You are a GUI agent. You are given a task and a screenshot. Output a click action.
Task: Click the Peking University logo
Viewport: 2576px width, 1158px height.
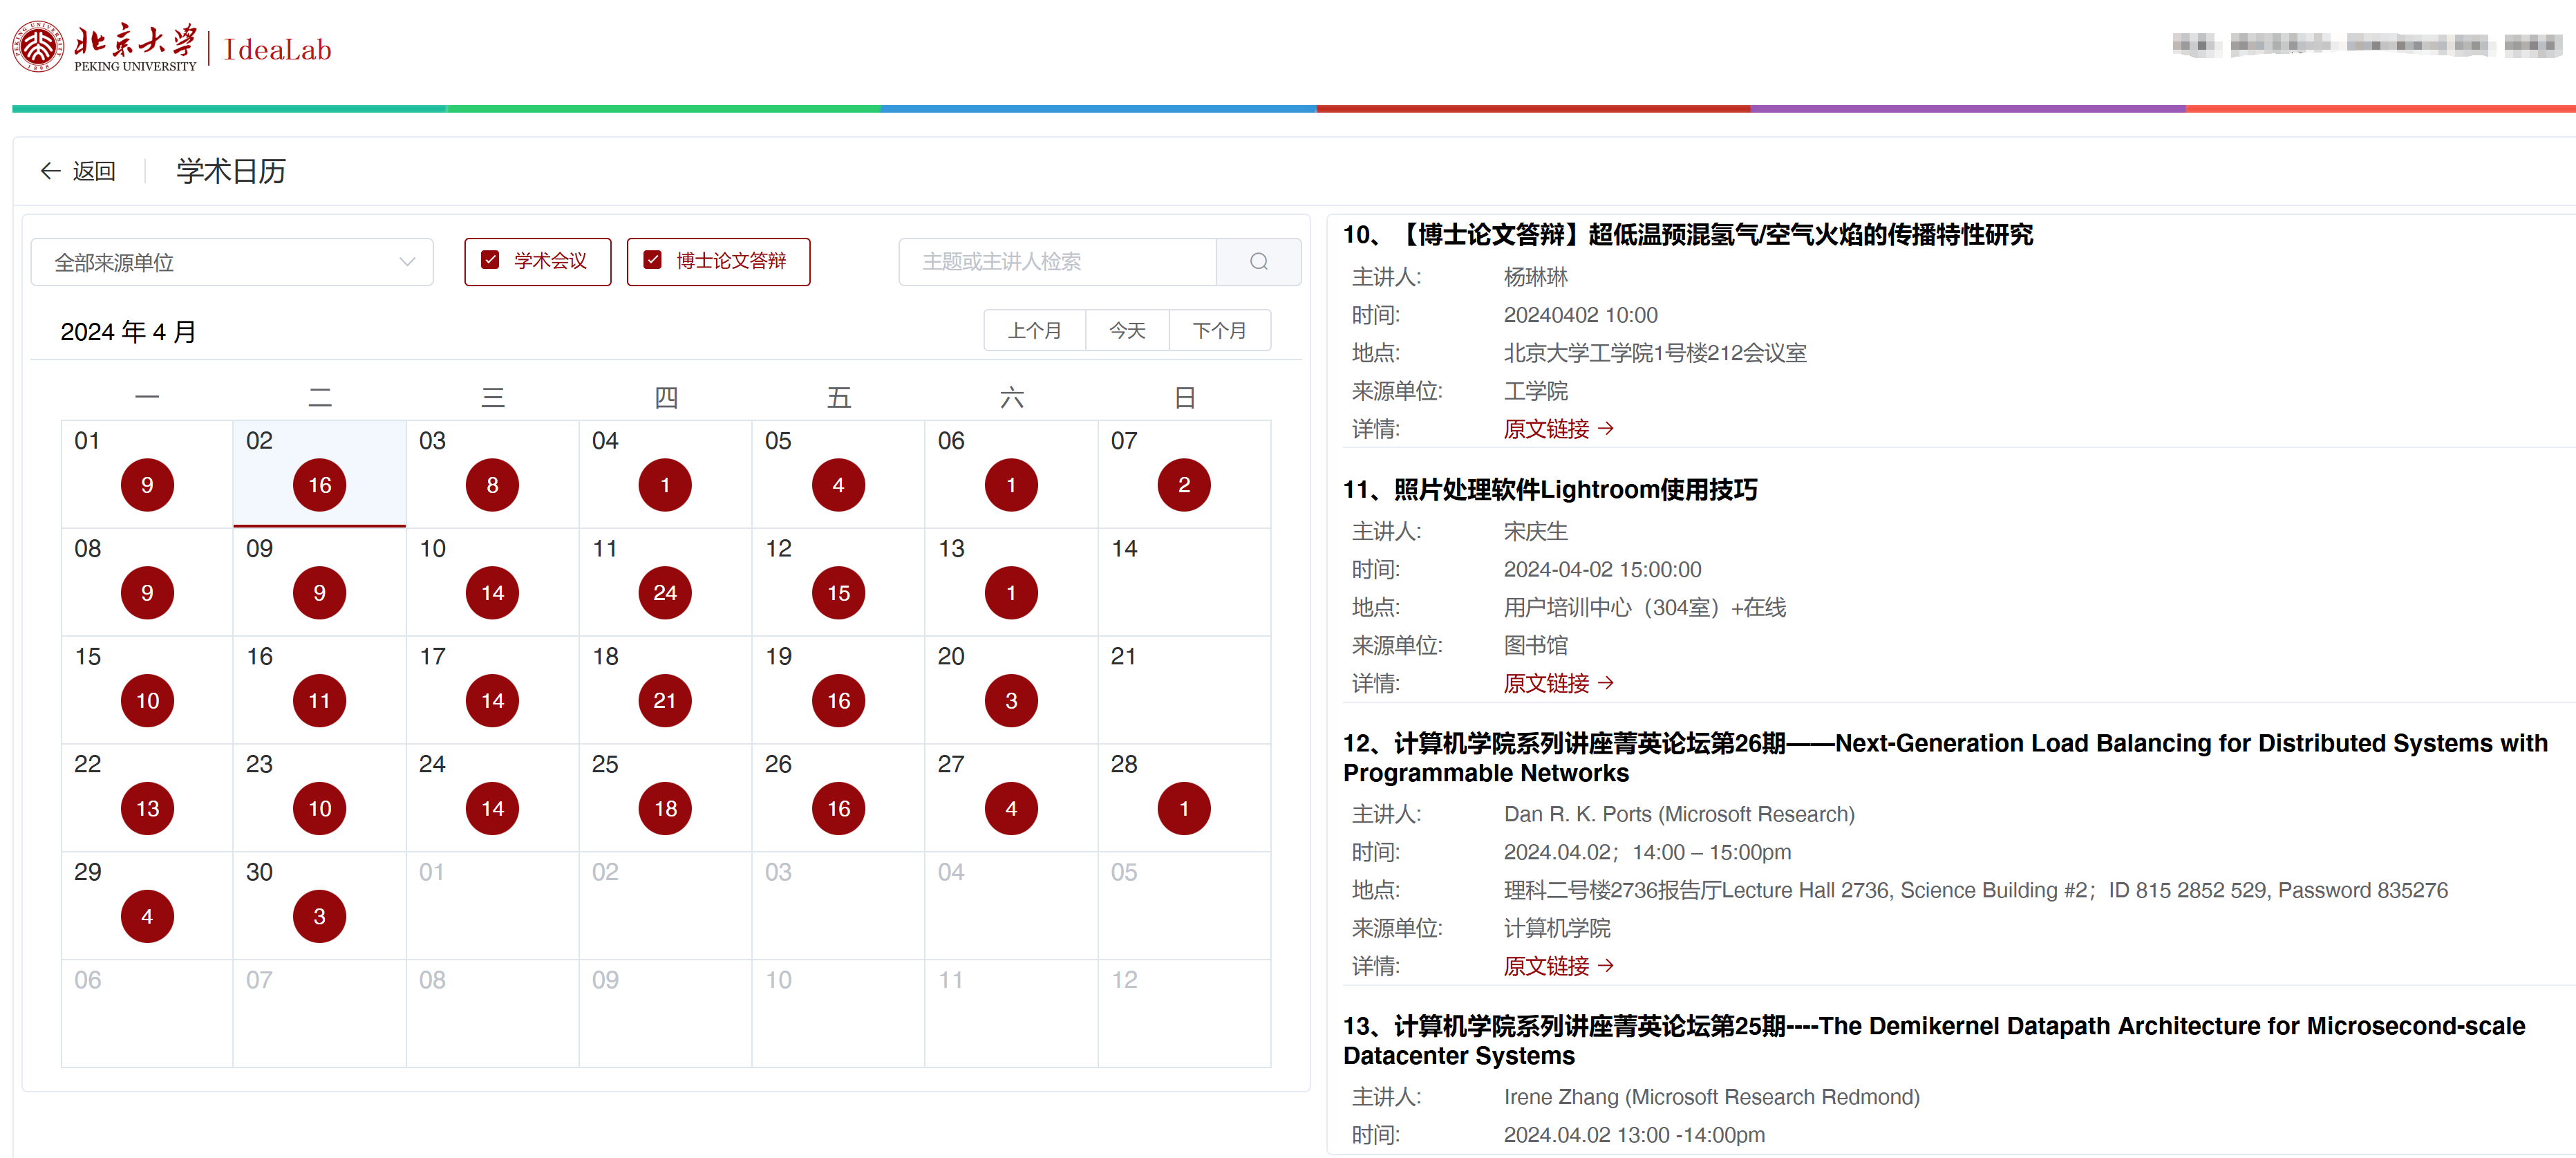tap(105, 47)
